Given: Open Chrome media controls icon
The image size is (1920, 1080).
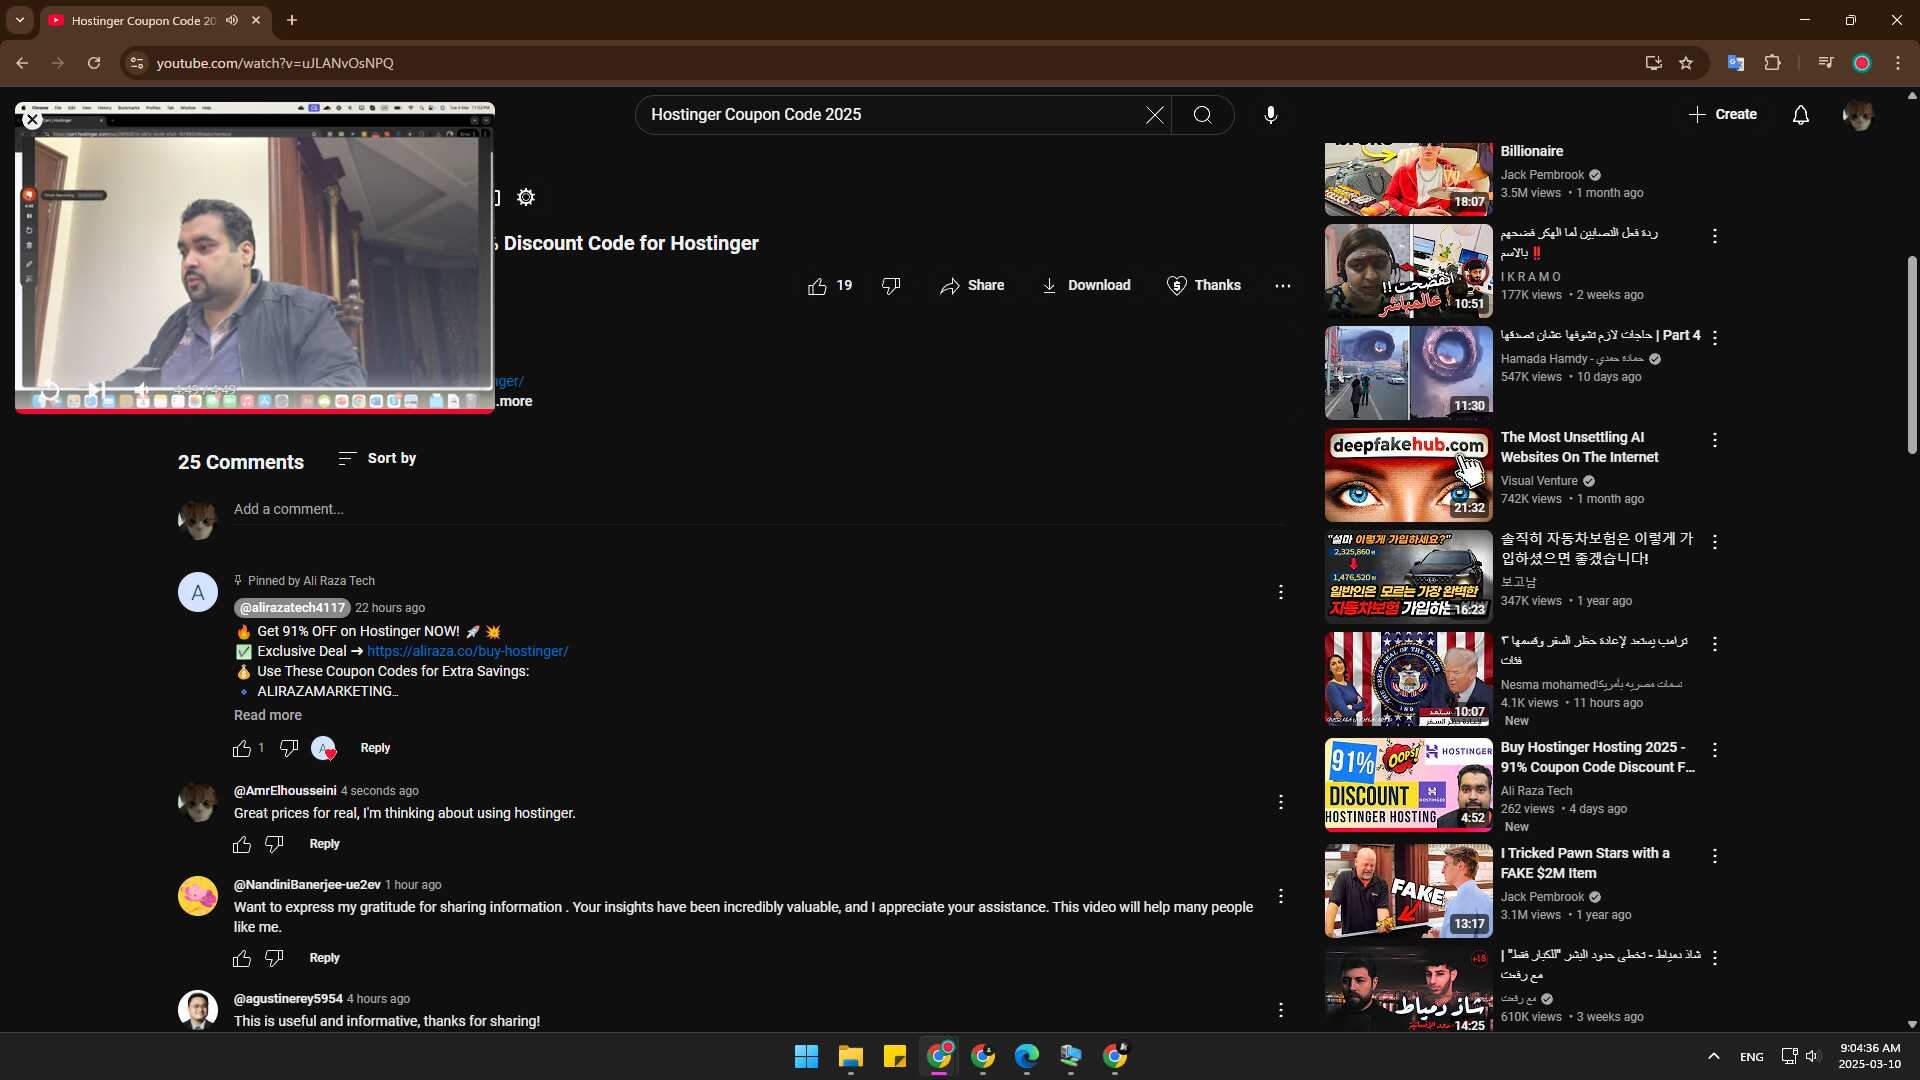Looking at the screenshot, I should click(1826, 63).
